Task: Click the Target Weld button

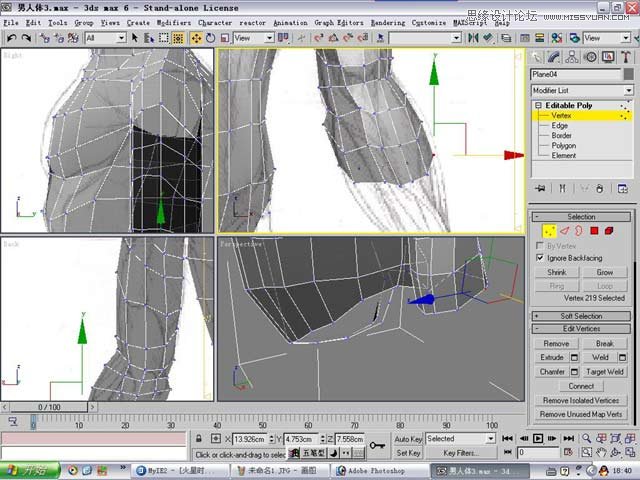Action: pyautogui.click(x=605, y=372)
